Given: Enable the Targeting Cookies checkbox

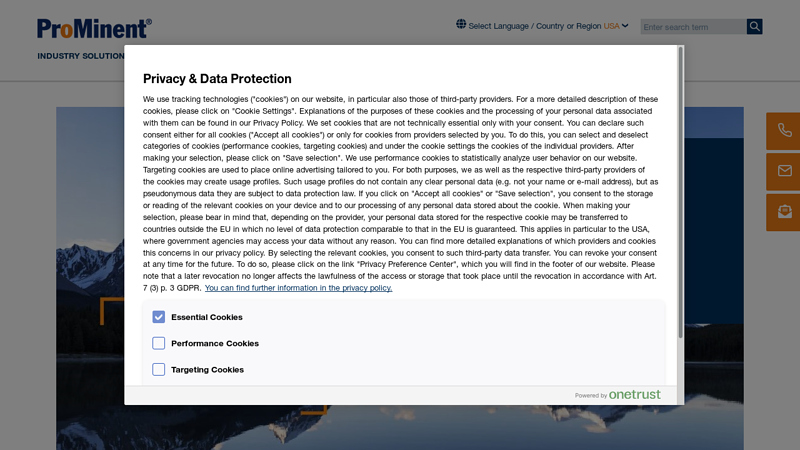Looking at the screenshot, I should pos(159,369).
